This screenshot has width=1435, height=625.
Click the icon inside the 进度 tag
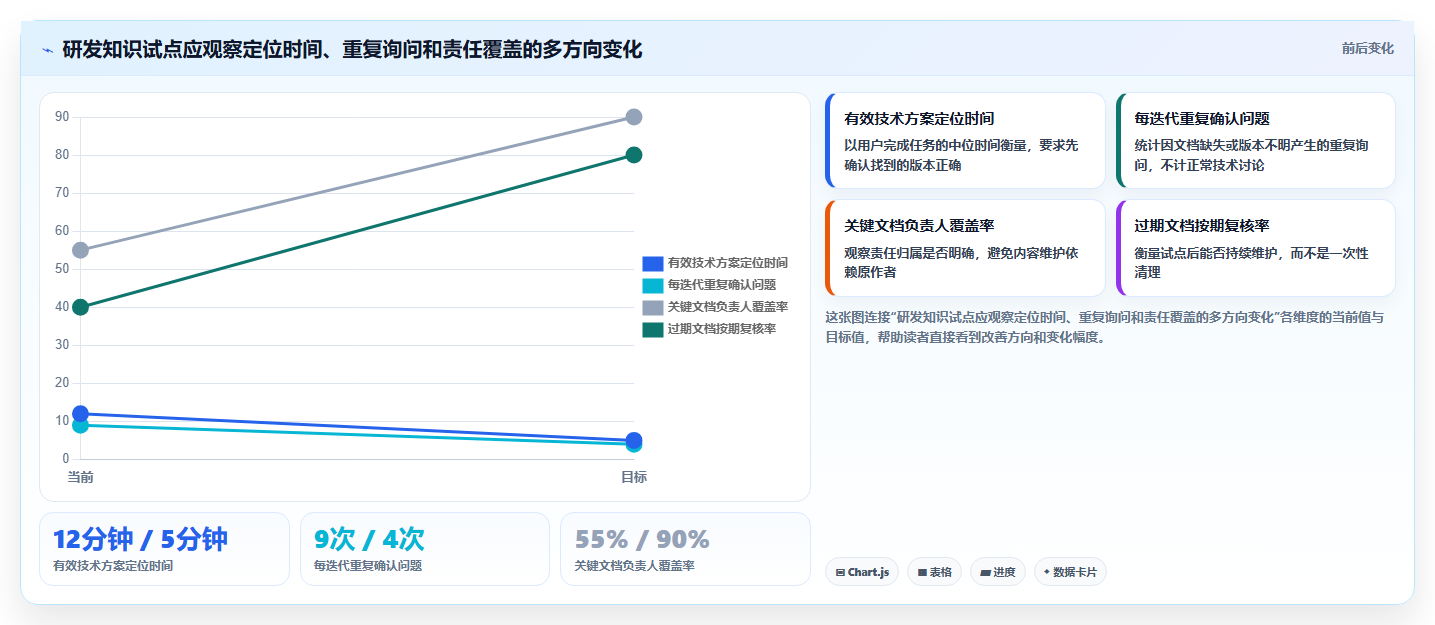click(x=985, y=573)
